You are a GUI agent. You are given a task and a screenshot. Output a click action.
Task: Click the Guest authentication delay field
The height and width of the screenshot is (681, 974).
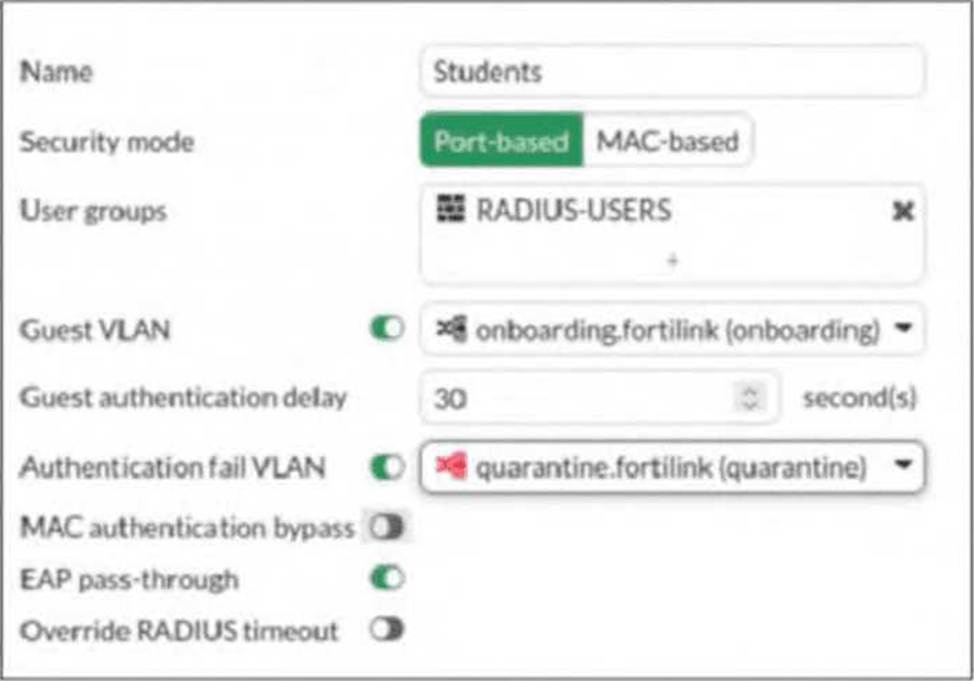(580, 398)
